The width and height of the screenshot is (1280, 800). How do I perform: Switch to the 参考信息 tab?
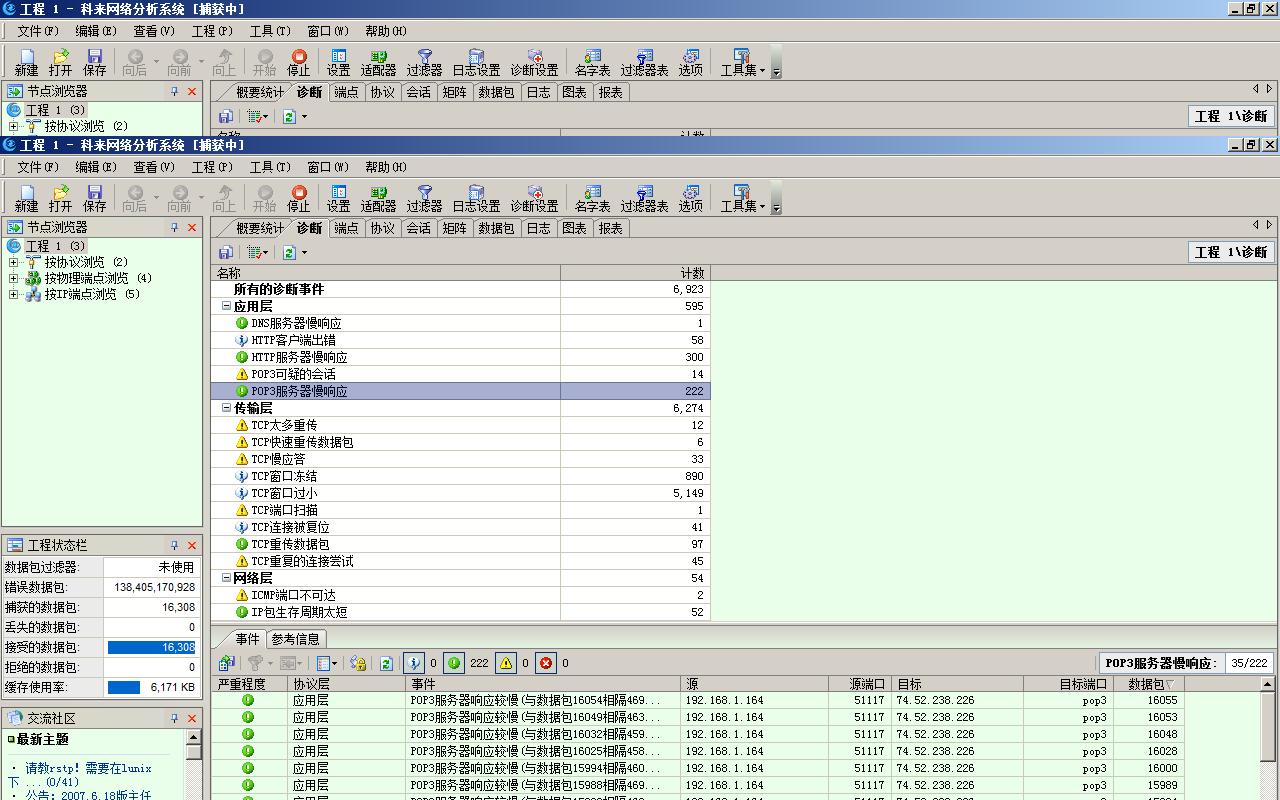coord(295,639)
